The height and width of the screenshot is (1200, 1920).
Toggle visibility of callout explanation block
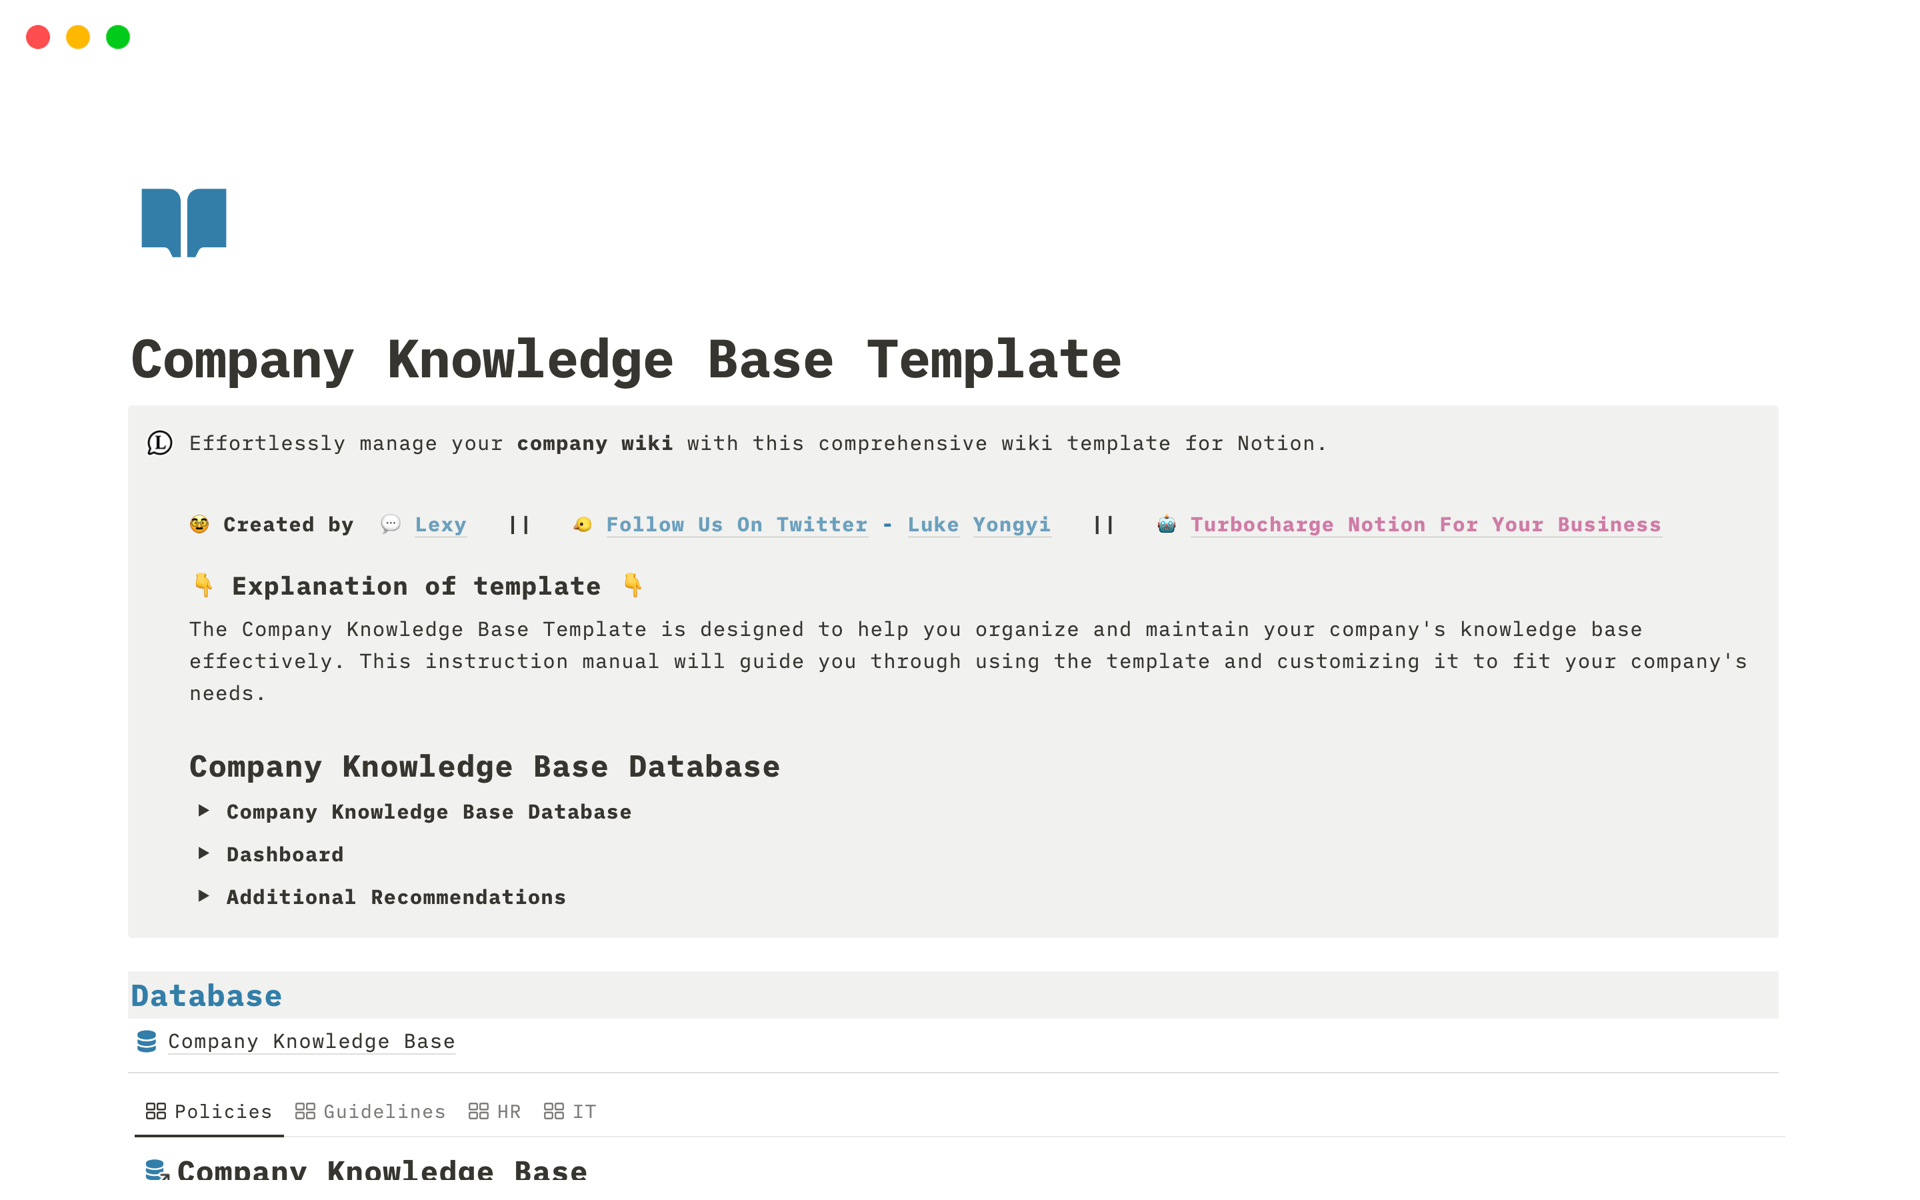click(x=160, y=444)
